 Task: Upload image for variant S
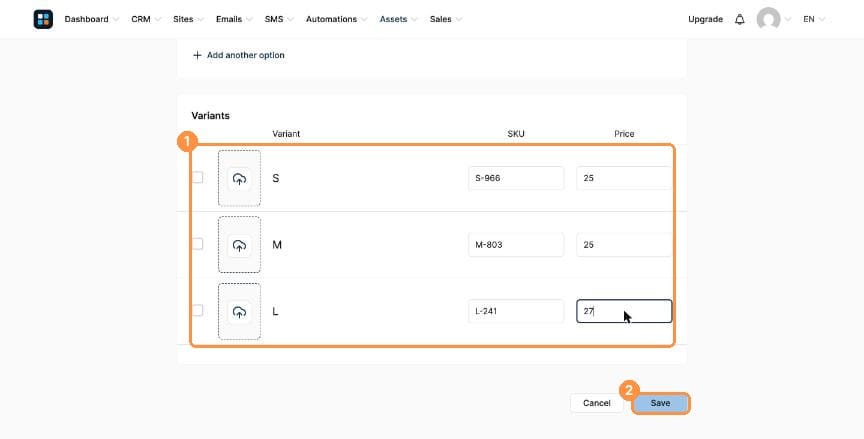pyautogui.click(x=239, y=178)
